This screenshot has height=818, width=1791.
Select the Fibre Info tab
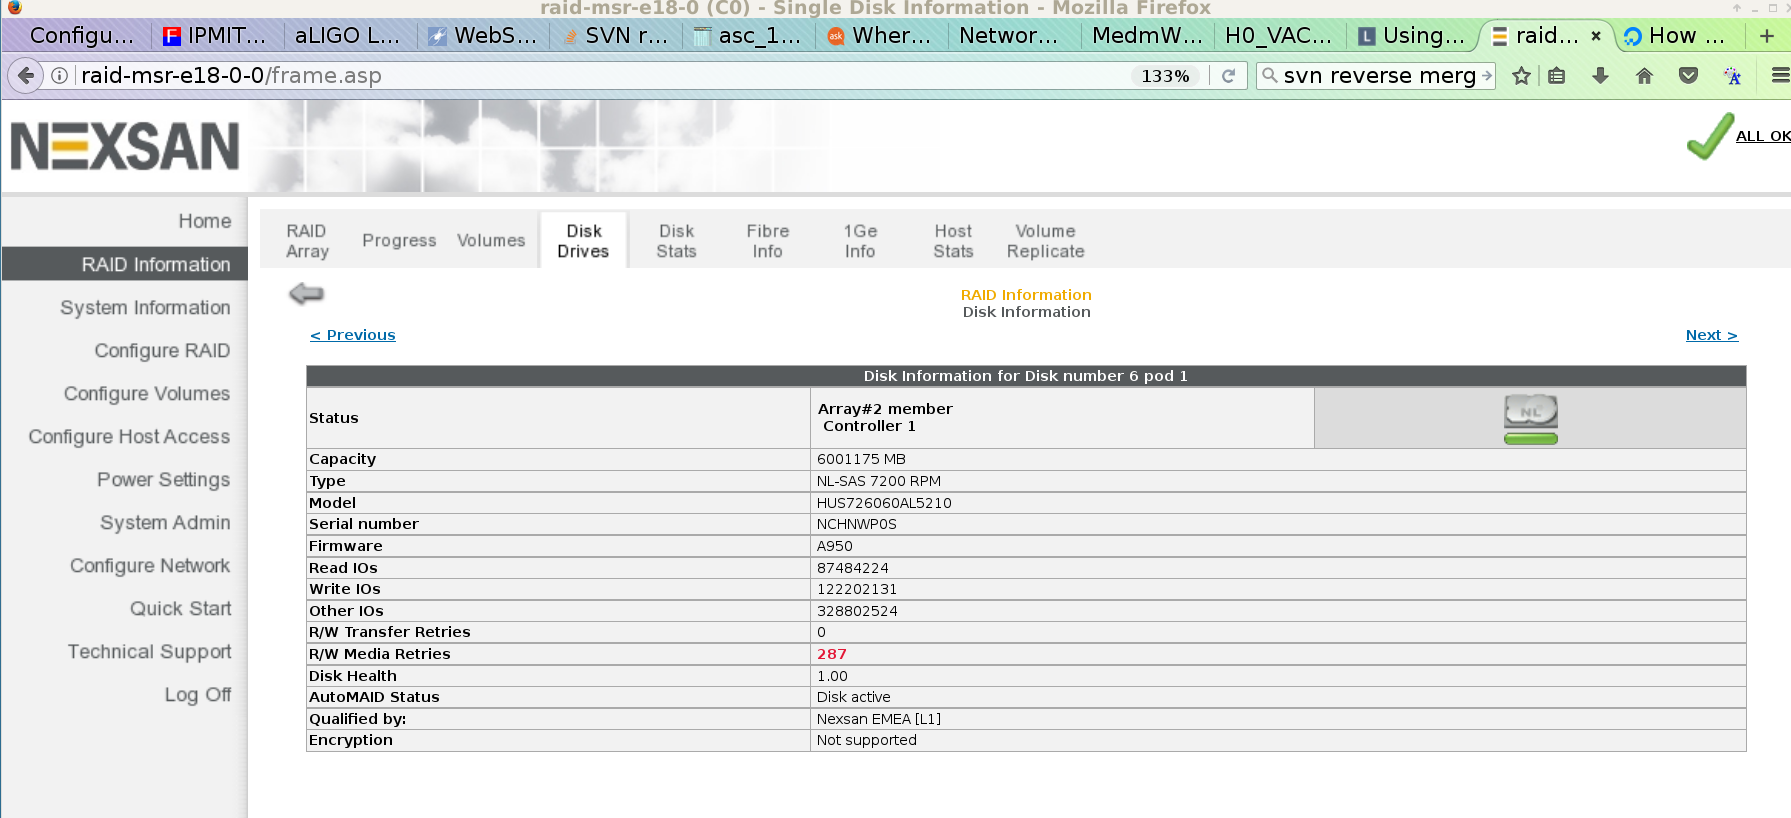(x=767, y=241)
